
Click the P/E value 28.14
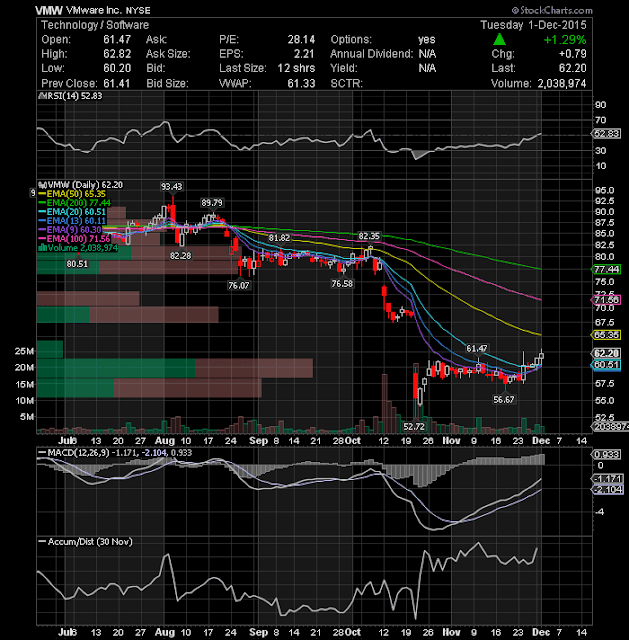click(301, 40)
